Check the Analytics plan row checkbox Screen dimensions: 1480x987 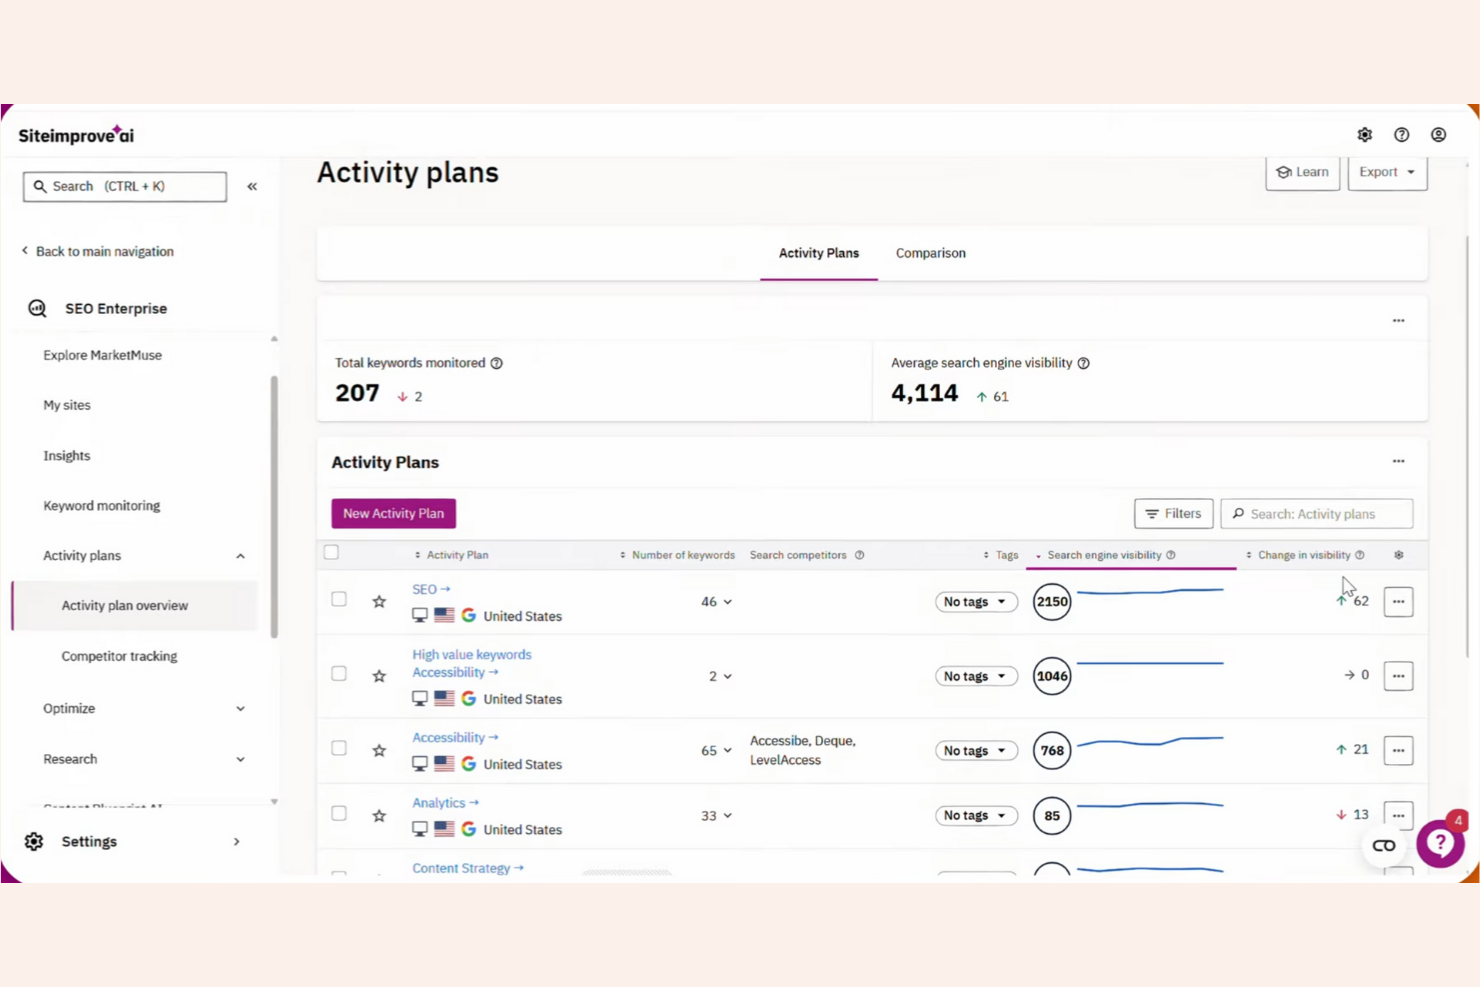point(339,813)
